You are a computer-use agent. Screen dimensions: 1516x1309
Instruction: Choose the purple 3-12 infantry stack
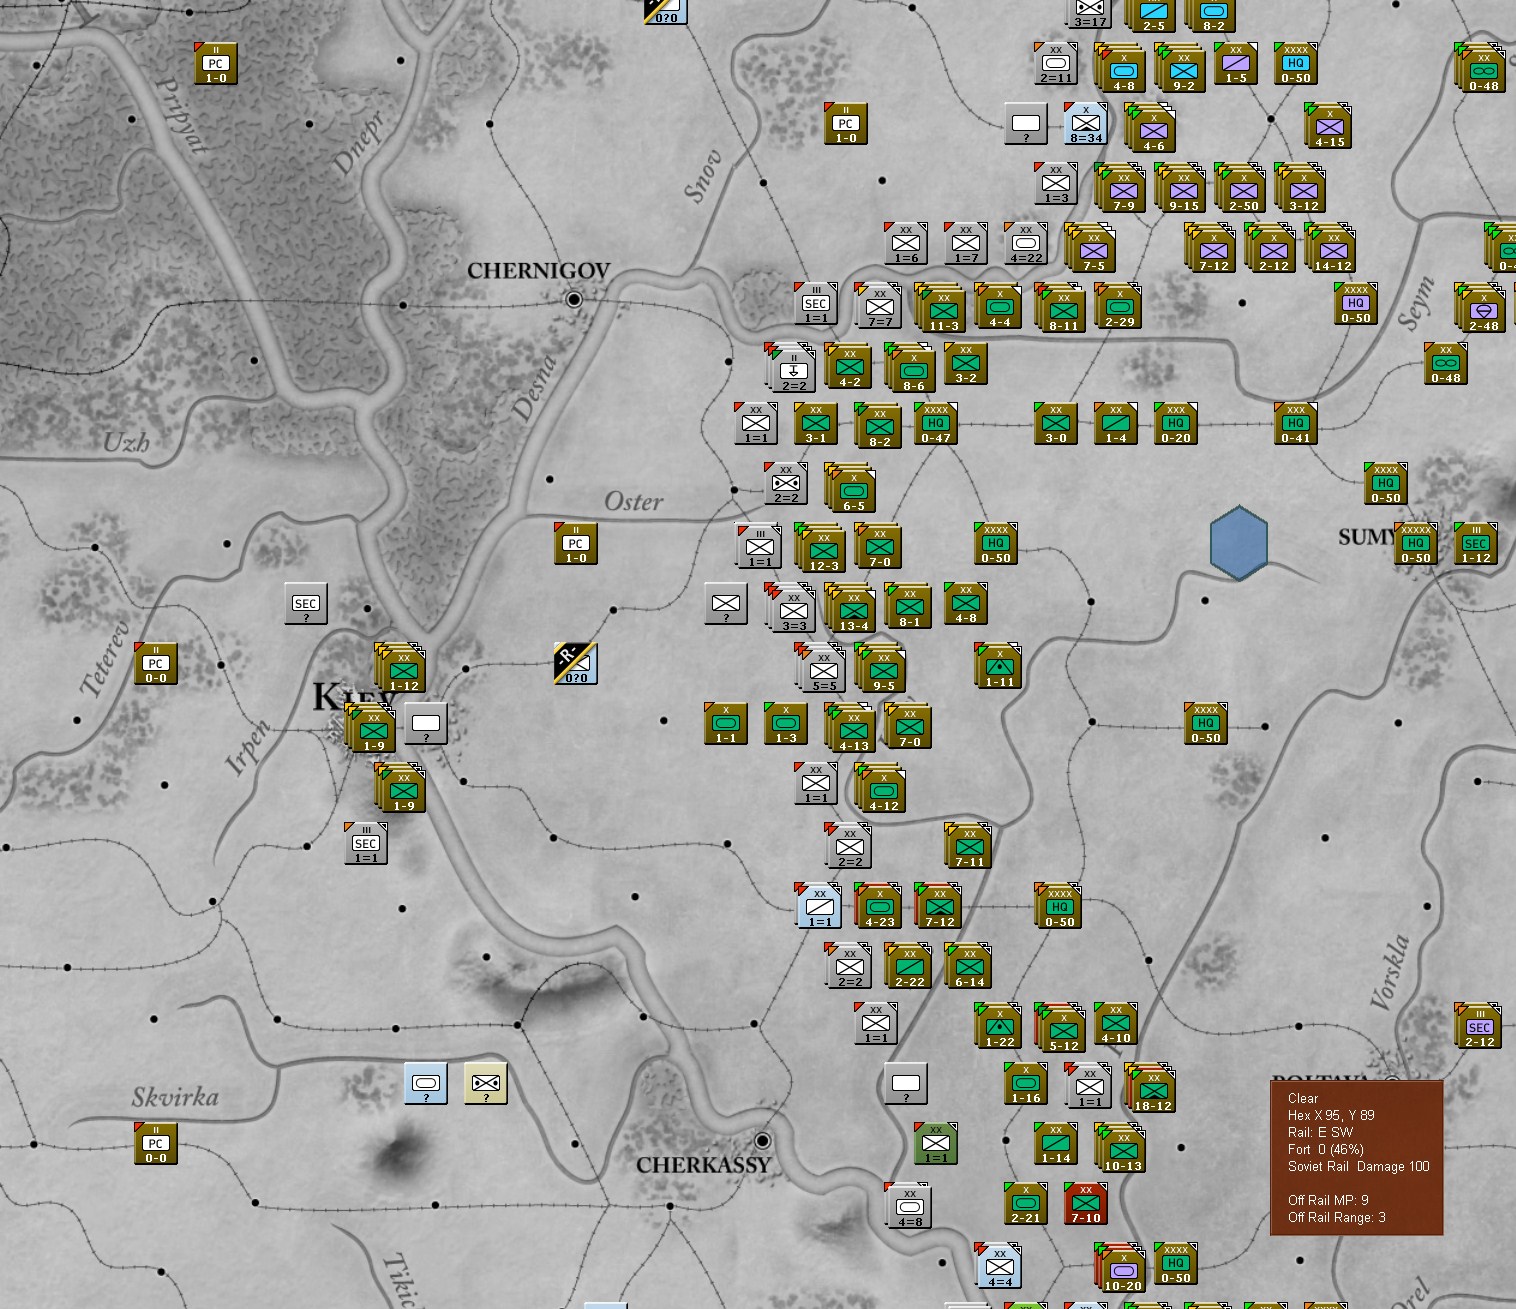(x=1302, y=189)
